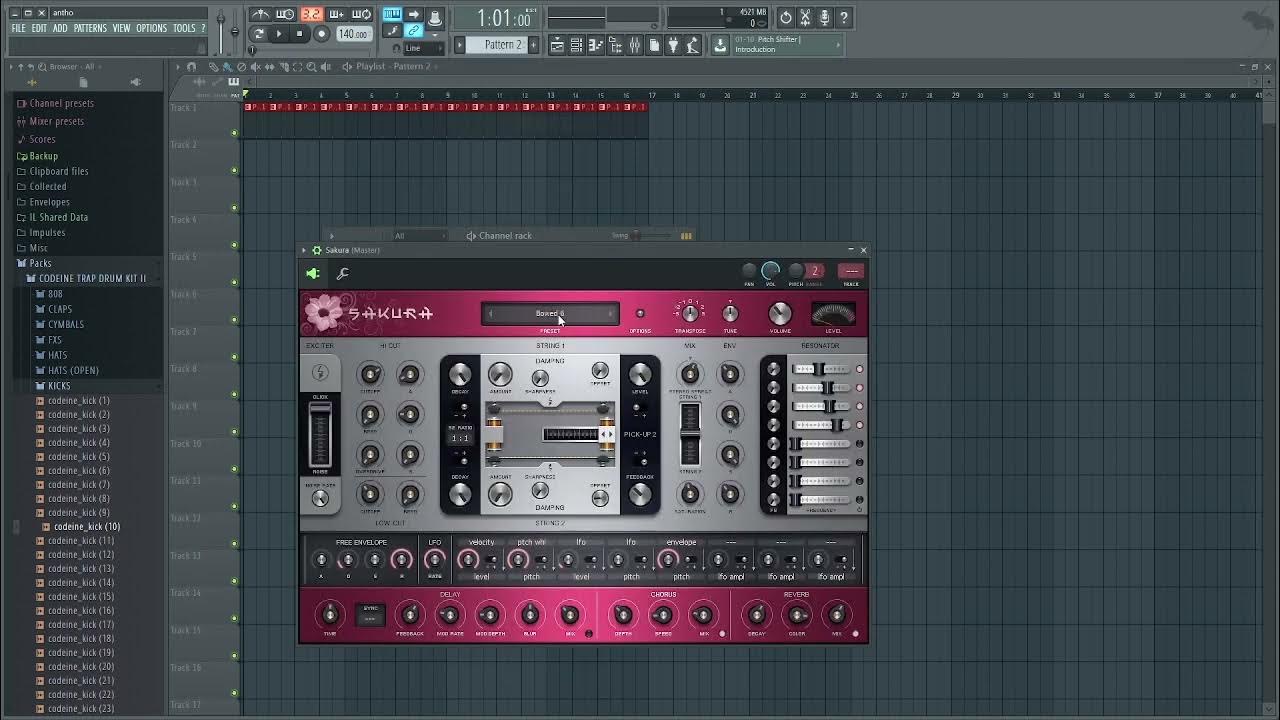Viewport: 1280px width, 720px height.
Task: Expand the CLAPS subfolder
Action: (60, 309)
